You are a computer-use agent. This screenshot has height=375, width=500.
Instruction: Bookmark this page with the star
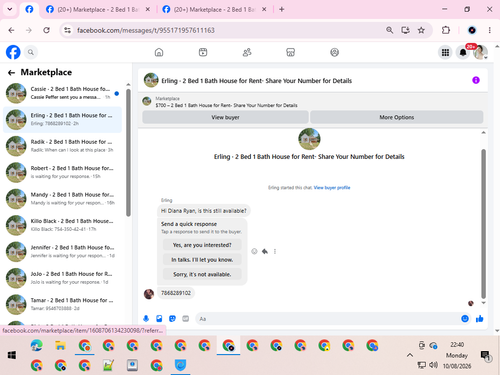pyautogui.click(x=421, y=30)
